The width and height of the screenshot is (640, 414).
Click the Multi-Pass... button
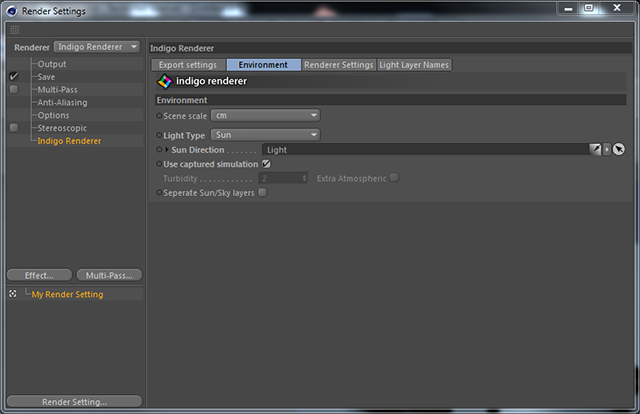(109, 275)
